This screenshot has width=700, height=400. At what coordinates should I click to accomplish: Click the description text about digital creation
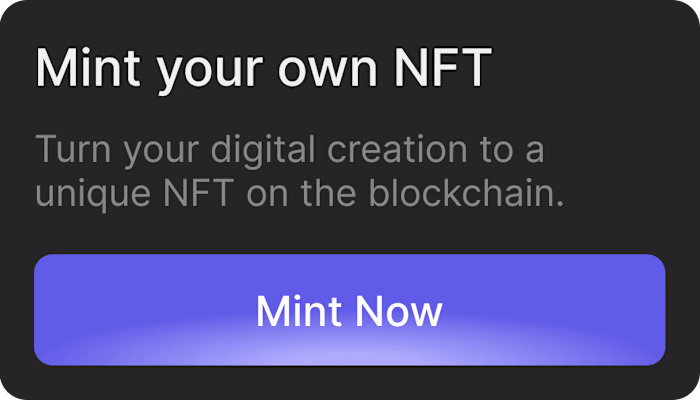pos(300,172)
